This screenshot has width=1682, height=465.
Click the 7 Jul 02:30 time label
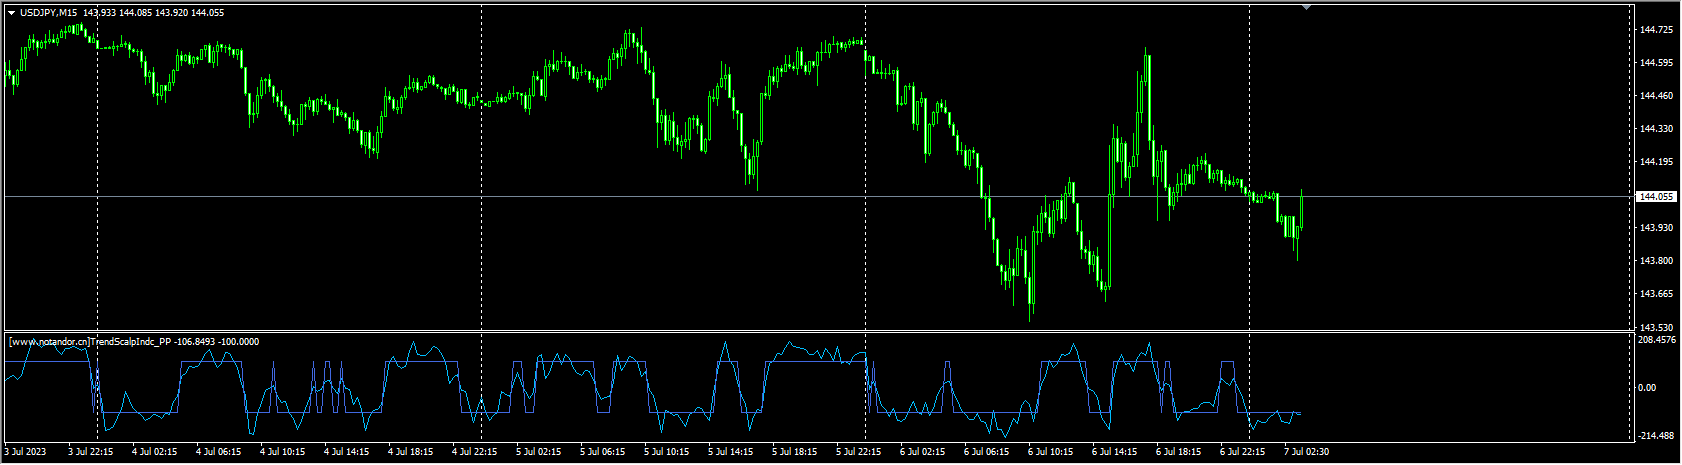[x=1306, y=452]
